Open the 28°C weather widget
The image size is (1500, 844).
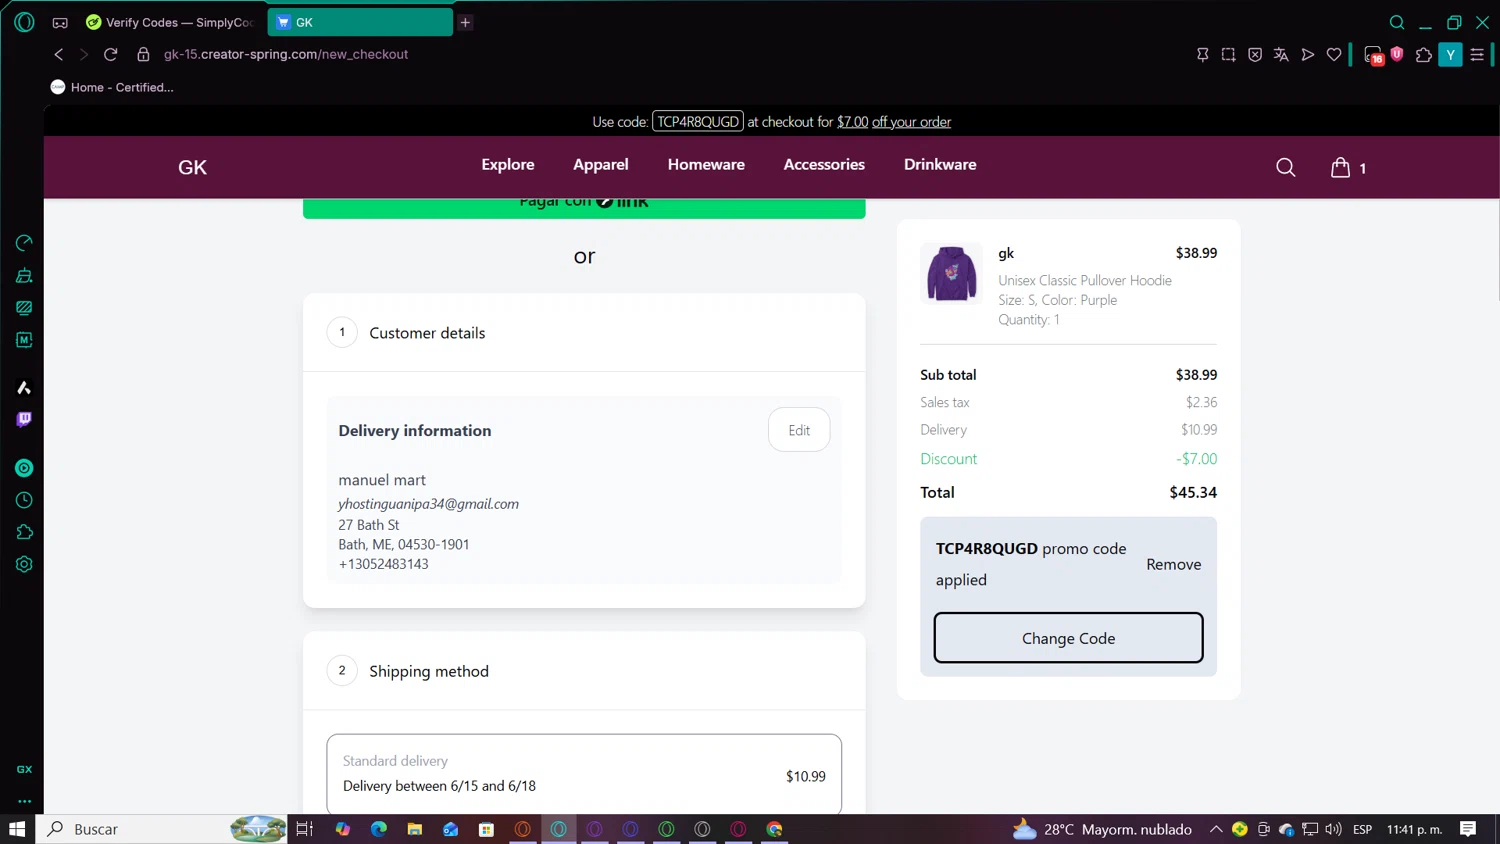[1102, 829]
